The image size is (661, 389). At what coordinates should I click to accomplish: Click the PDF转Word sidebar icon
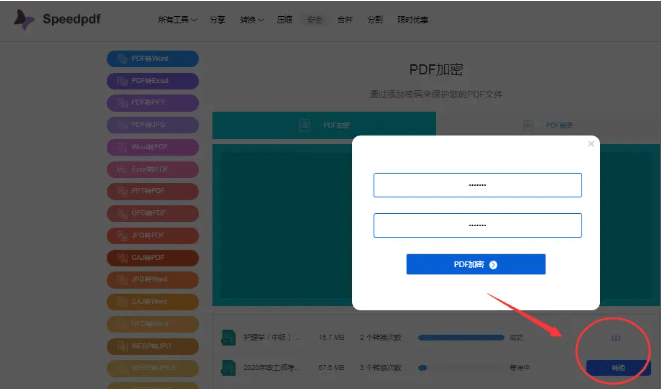122,59
